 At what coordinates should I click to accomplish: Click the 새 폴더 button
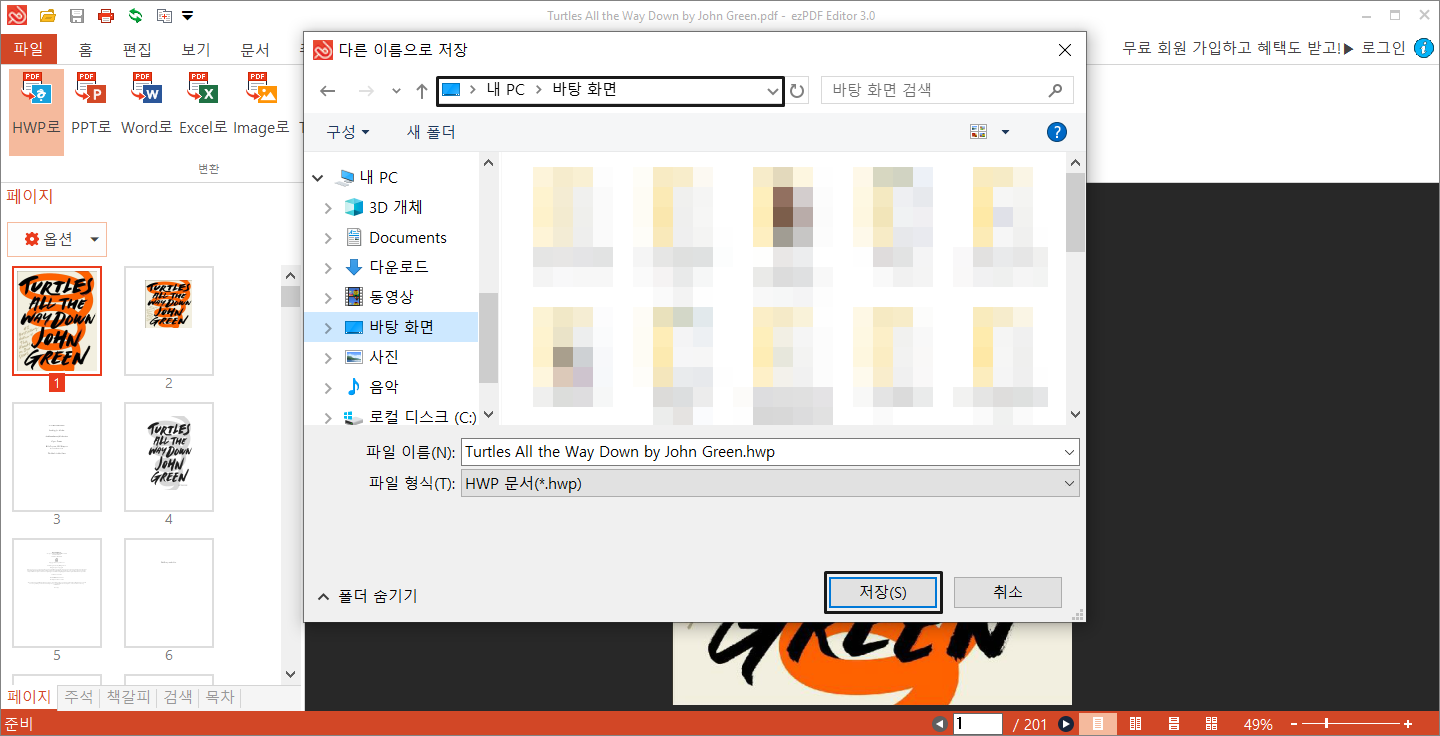click(x=431, y=132)
